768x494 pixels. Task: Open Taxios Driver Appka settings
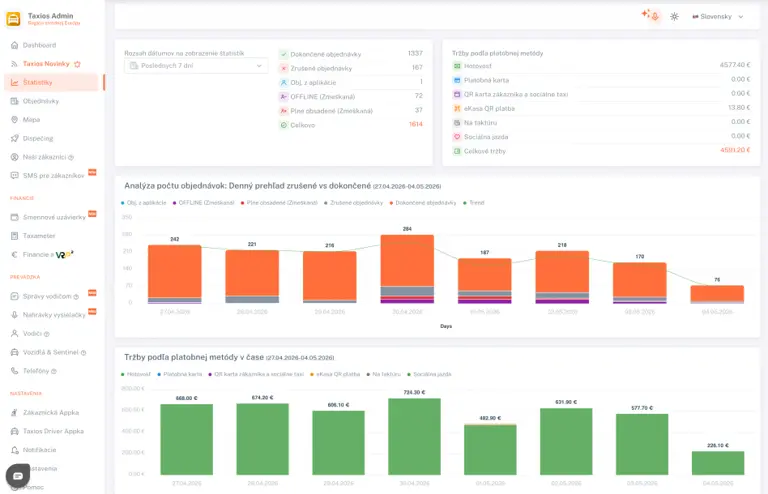click(53, 431)
